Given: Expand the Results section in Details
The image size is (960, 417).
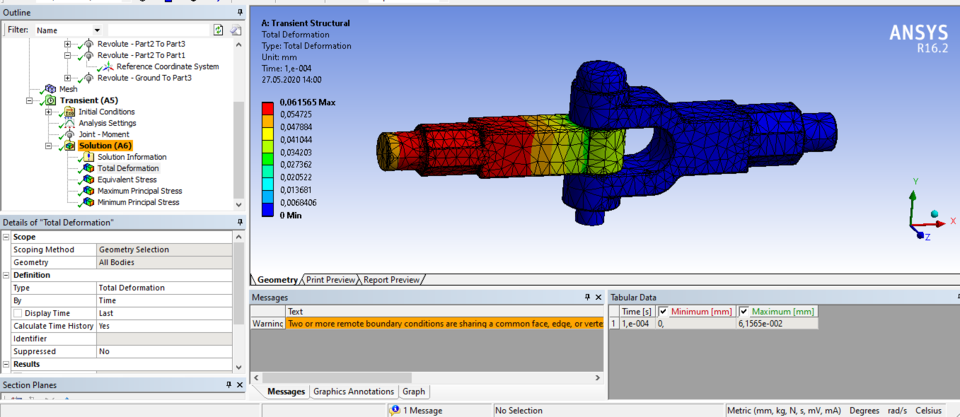Looking at the screenshot, I should (x=6, y=364).
